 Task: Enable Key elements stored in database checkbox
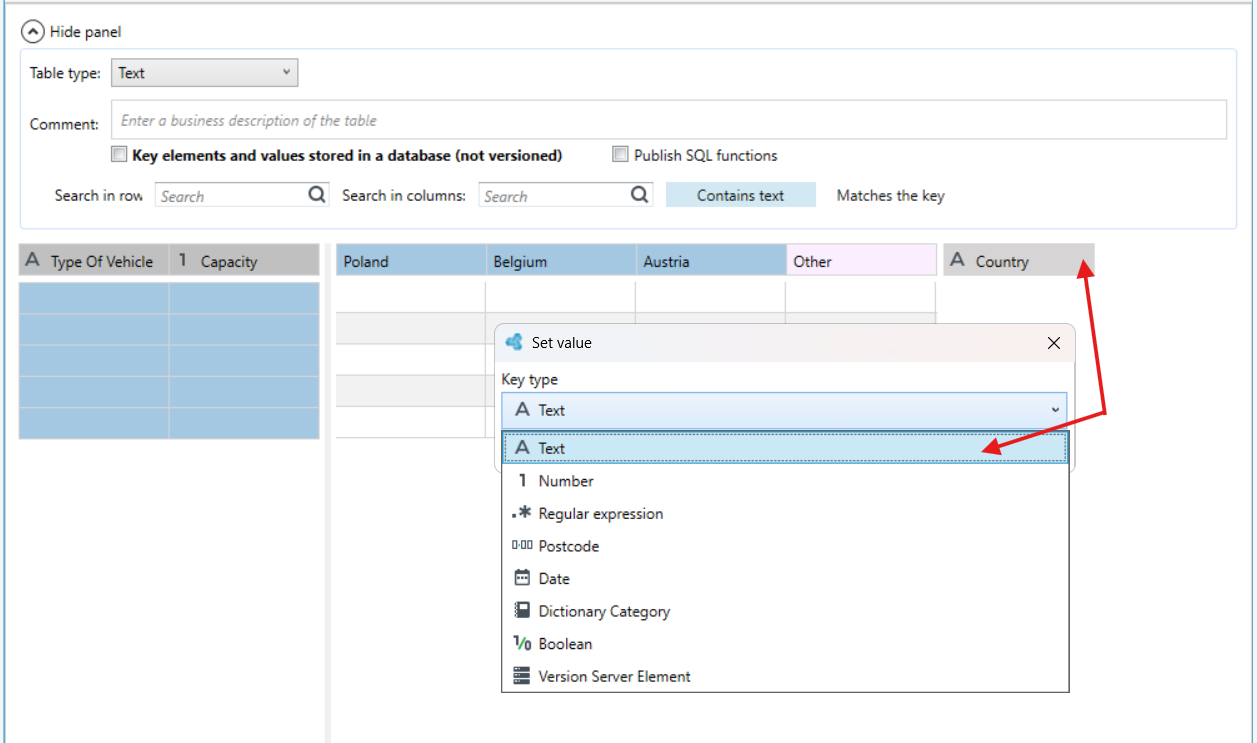pos(119,155)
